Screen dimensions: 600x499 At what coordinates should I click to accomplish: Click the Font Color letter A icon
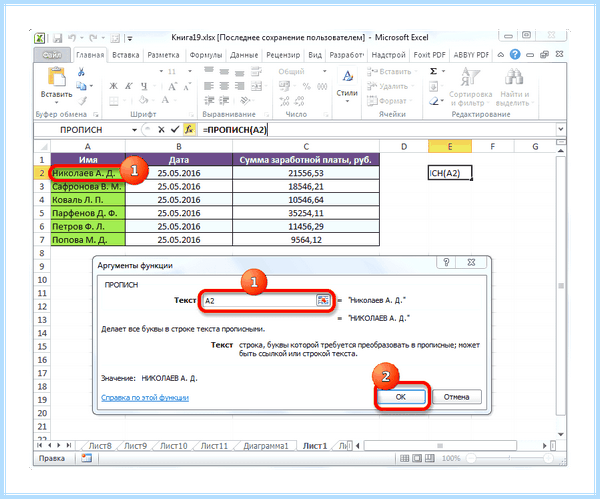(165, 100)
